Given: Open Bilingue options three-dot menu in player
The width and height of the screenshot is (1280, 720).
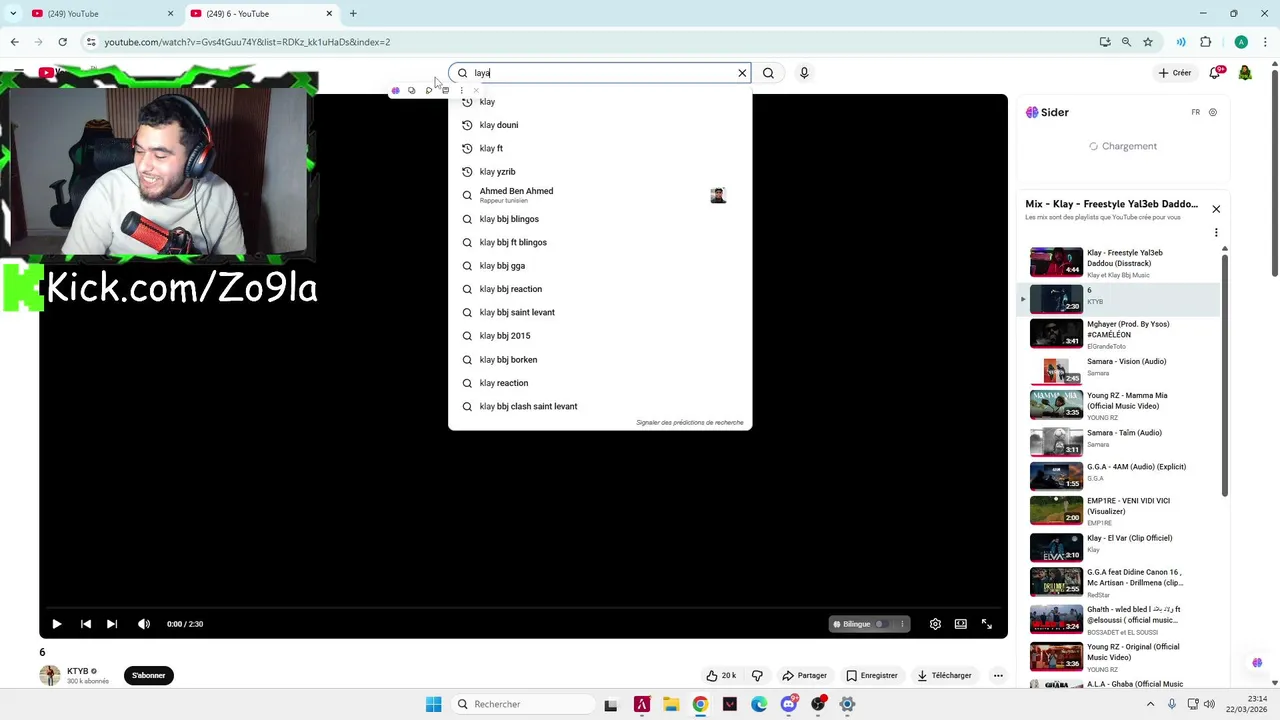Looking at the screenshot, I should point(902,624).
